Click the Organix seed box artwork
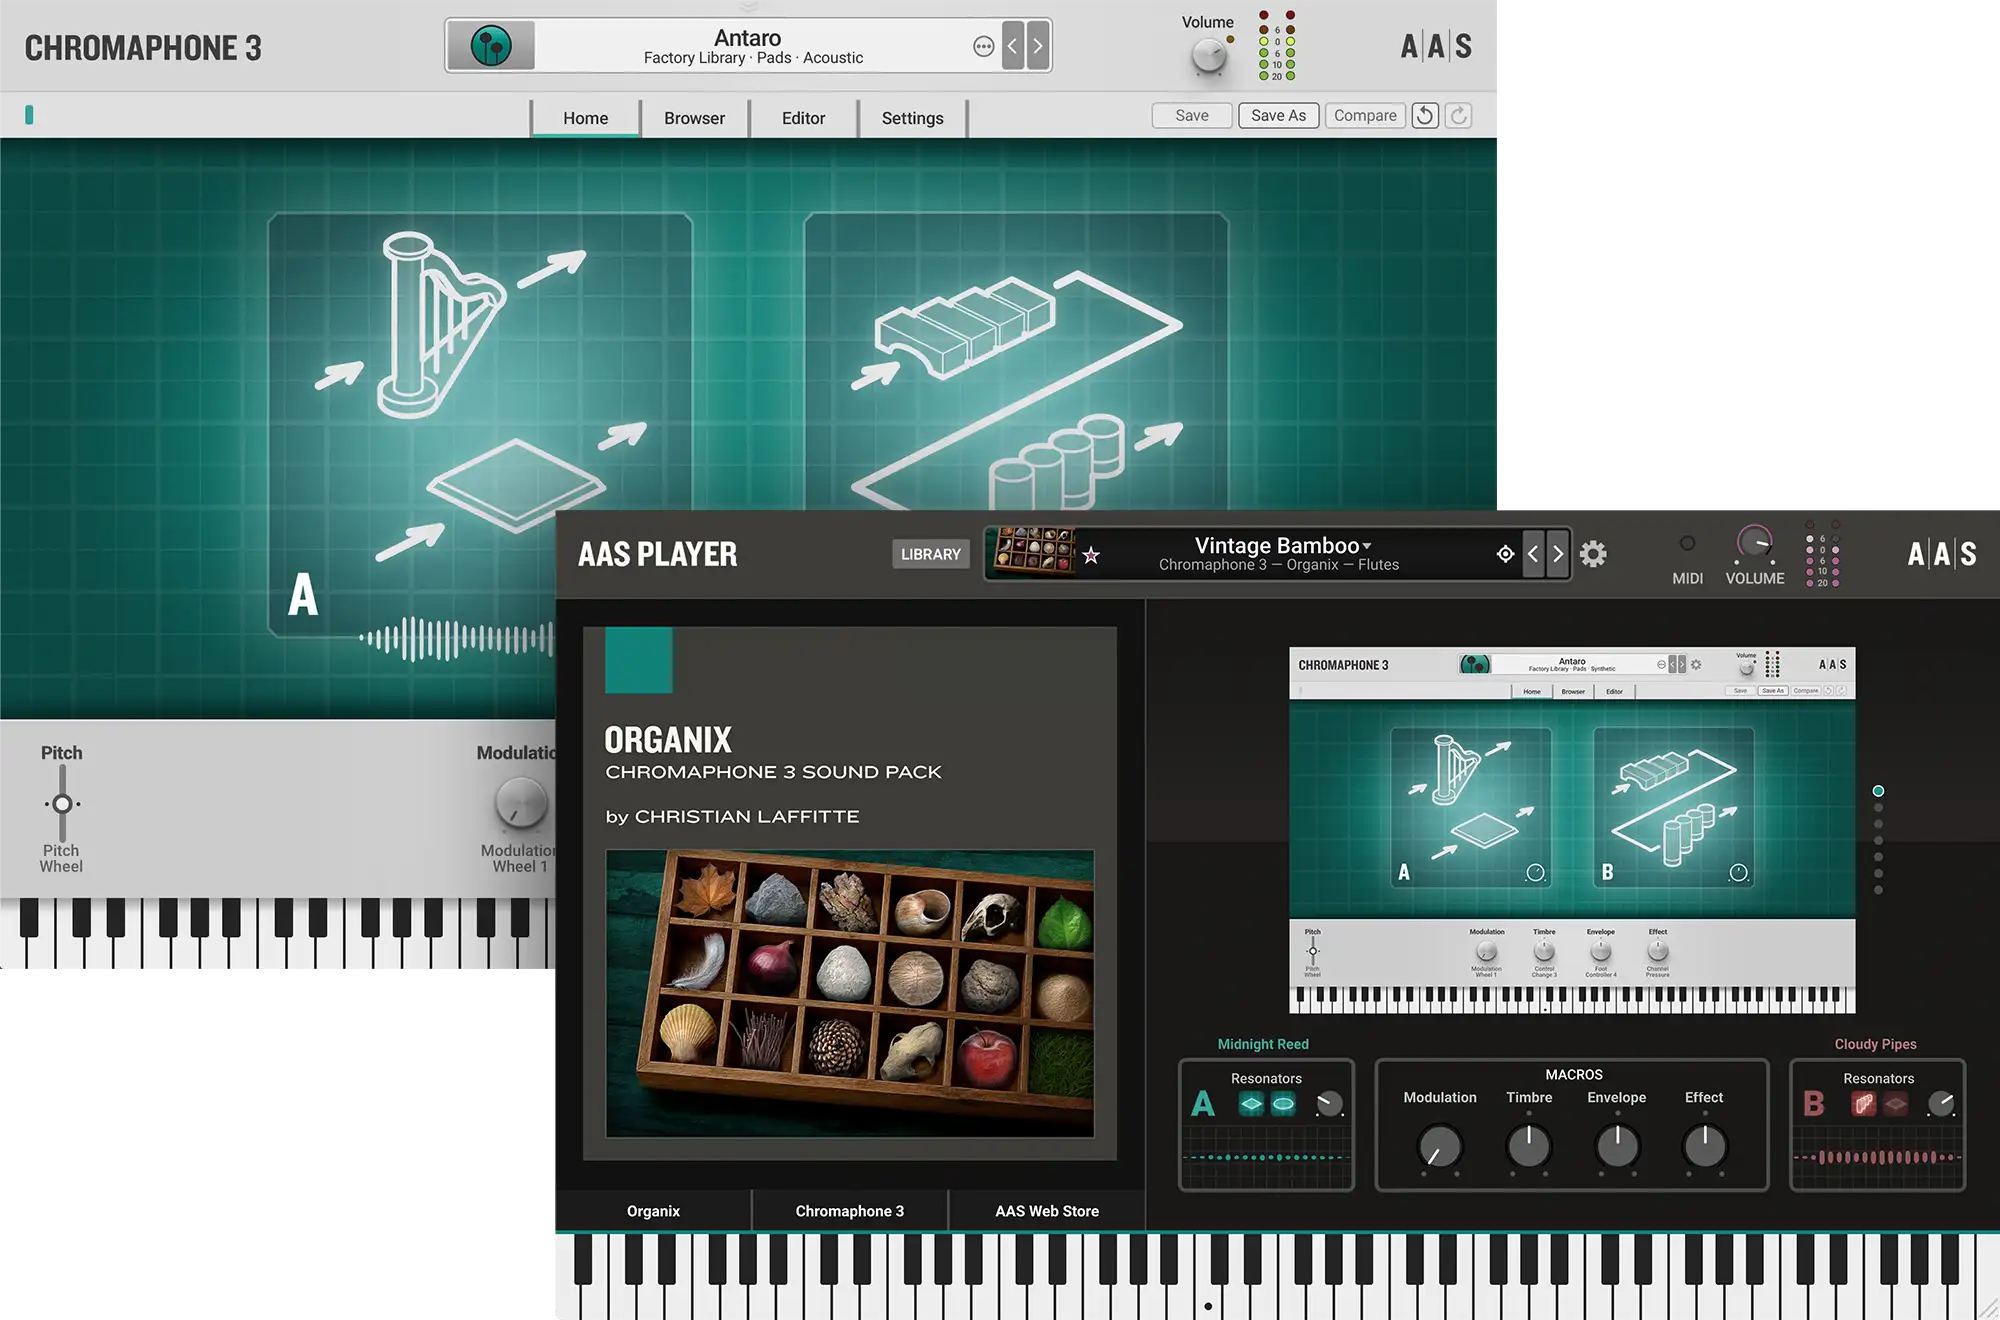 [x=849, y=993]
